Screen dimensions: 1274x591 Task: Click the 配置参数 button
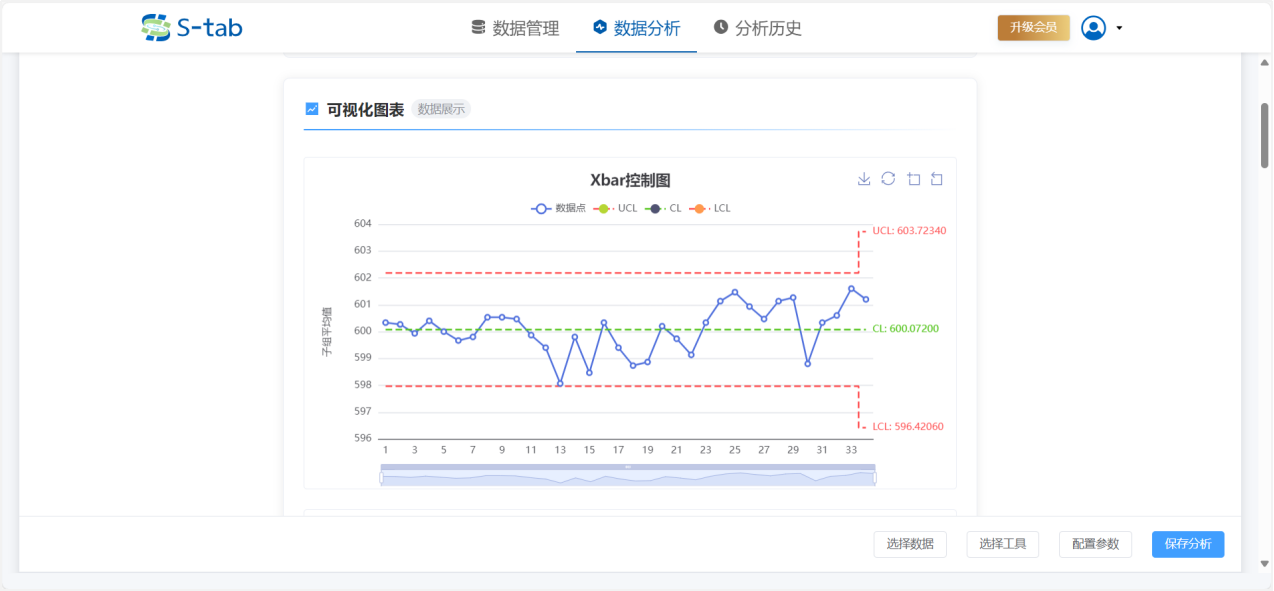(x=1095, y=544)
